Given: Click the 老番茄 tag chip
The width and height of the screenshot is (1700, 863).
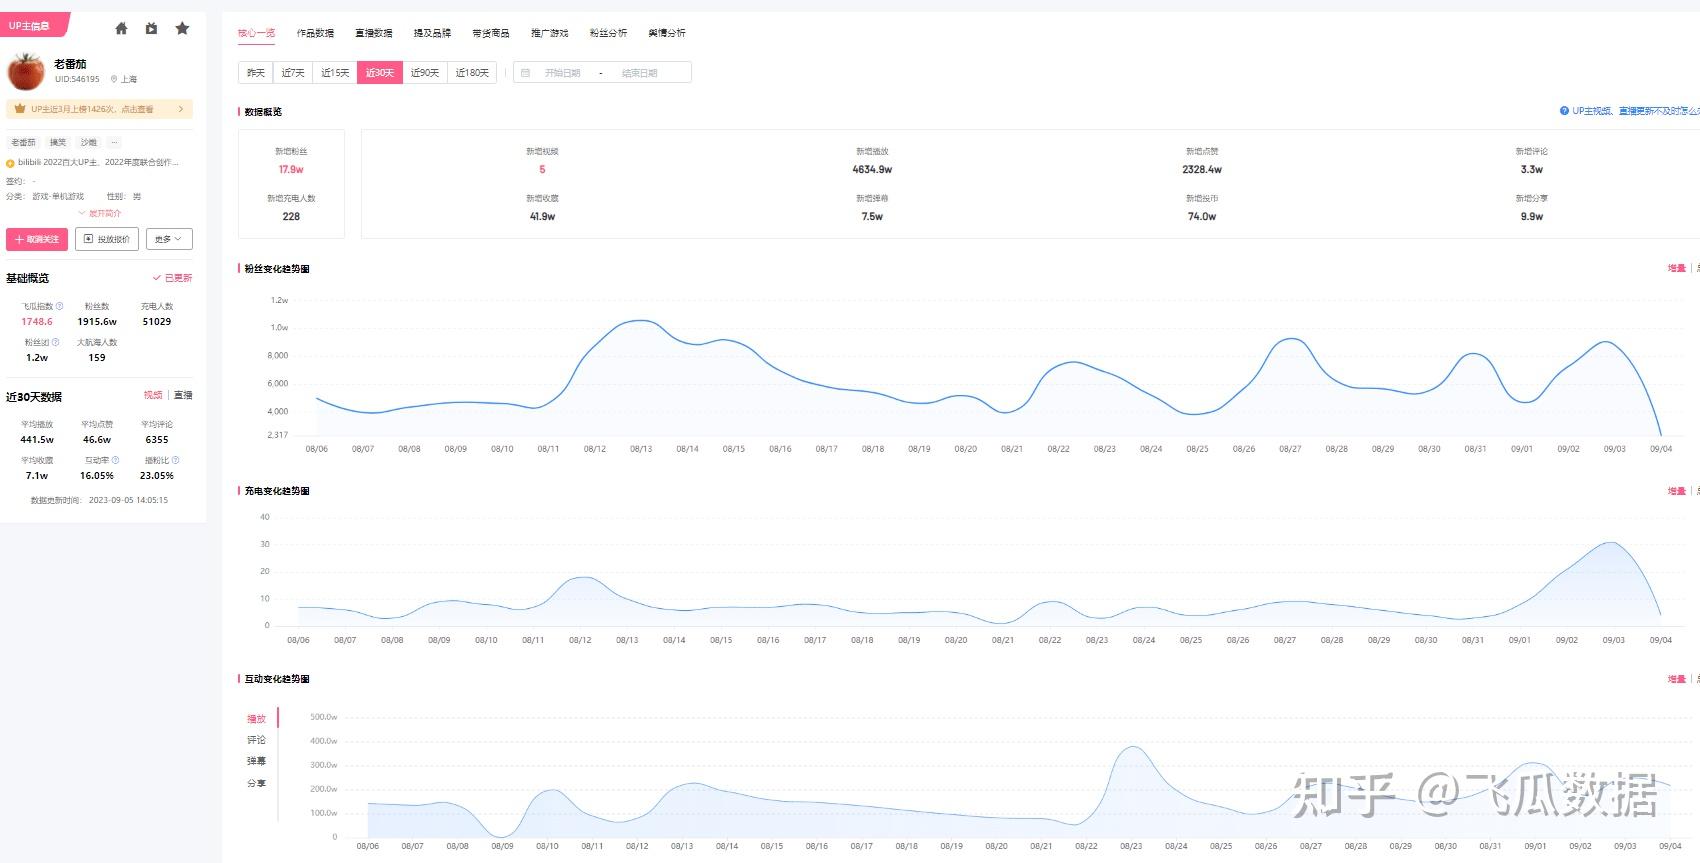Looking at the screenshot, I should 23,142.
